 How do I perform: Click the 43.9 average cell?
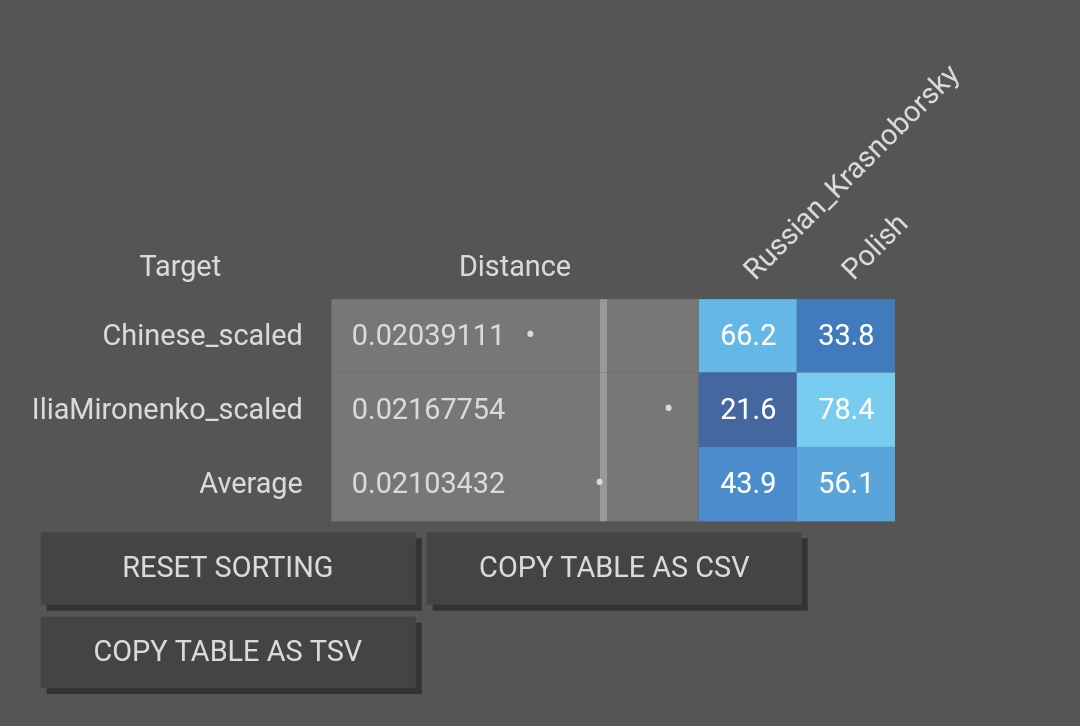pos(748,483)
